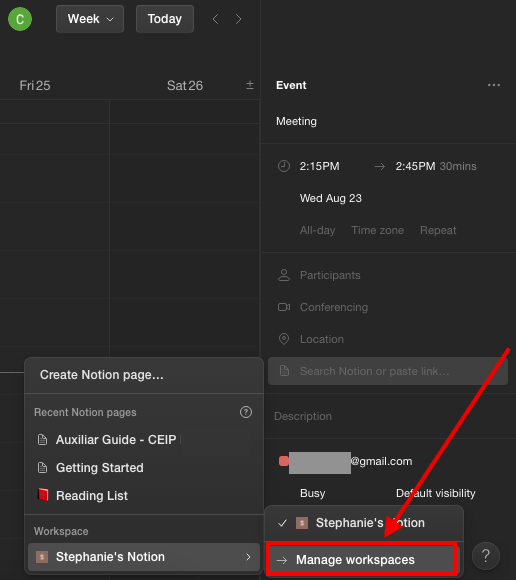Open the Week view dropdown
The image size is (516, 580).
90,19
